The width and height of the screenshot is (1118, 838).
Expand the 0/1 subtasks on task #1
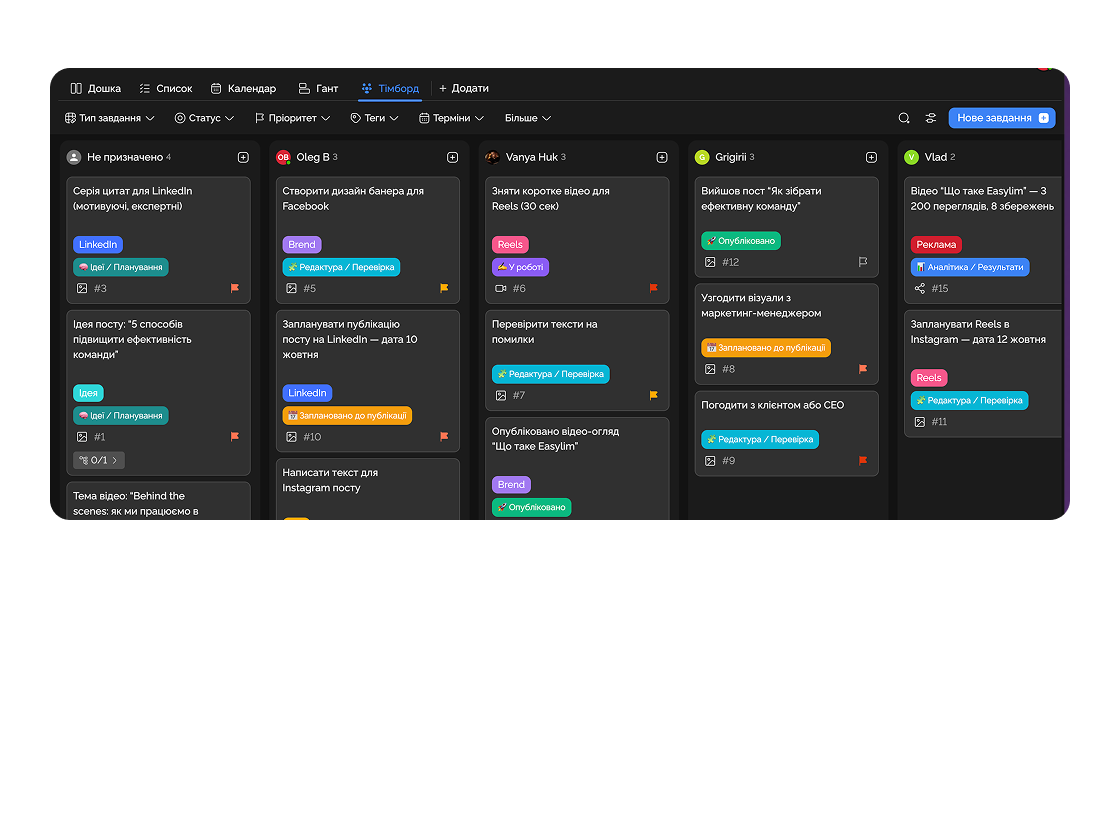pos(99,460)
